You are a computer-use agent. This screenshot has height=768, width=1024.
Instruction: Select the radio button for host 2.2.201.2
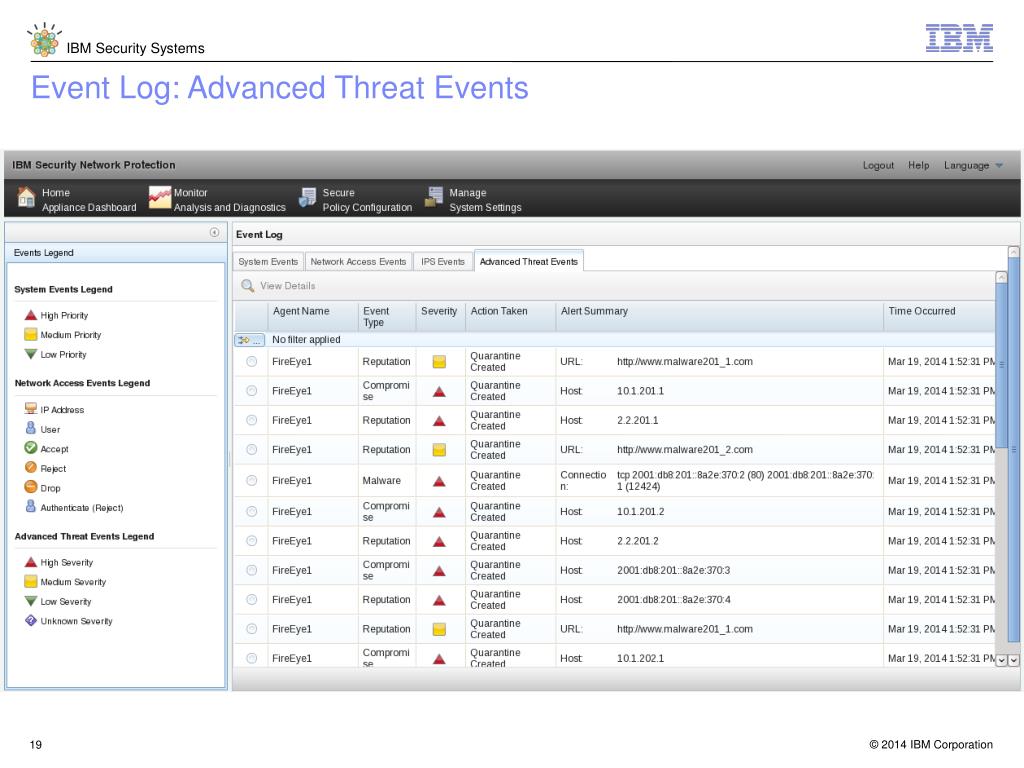tap(251, 541)
